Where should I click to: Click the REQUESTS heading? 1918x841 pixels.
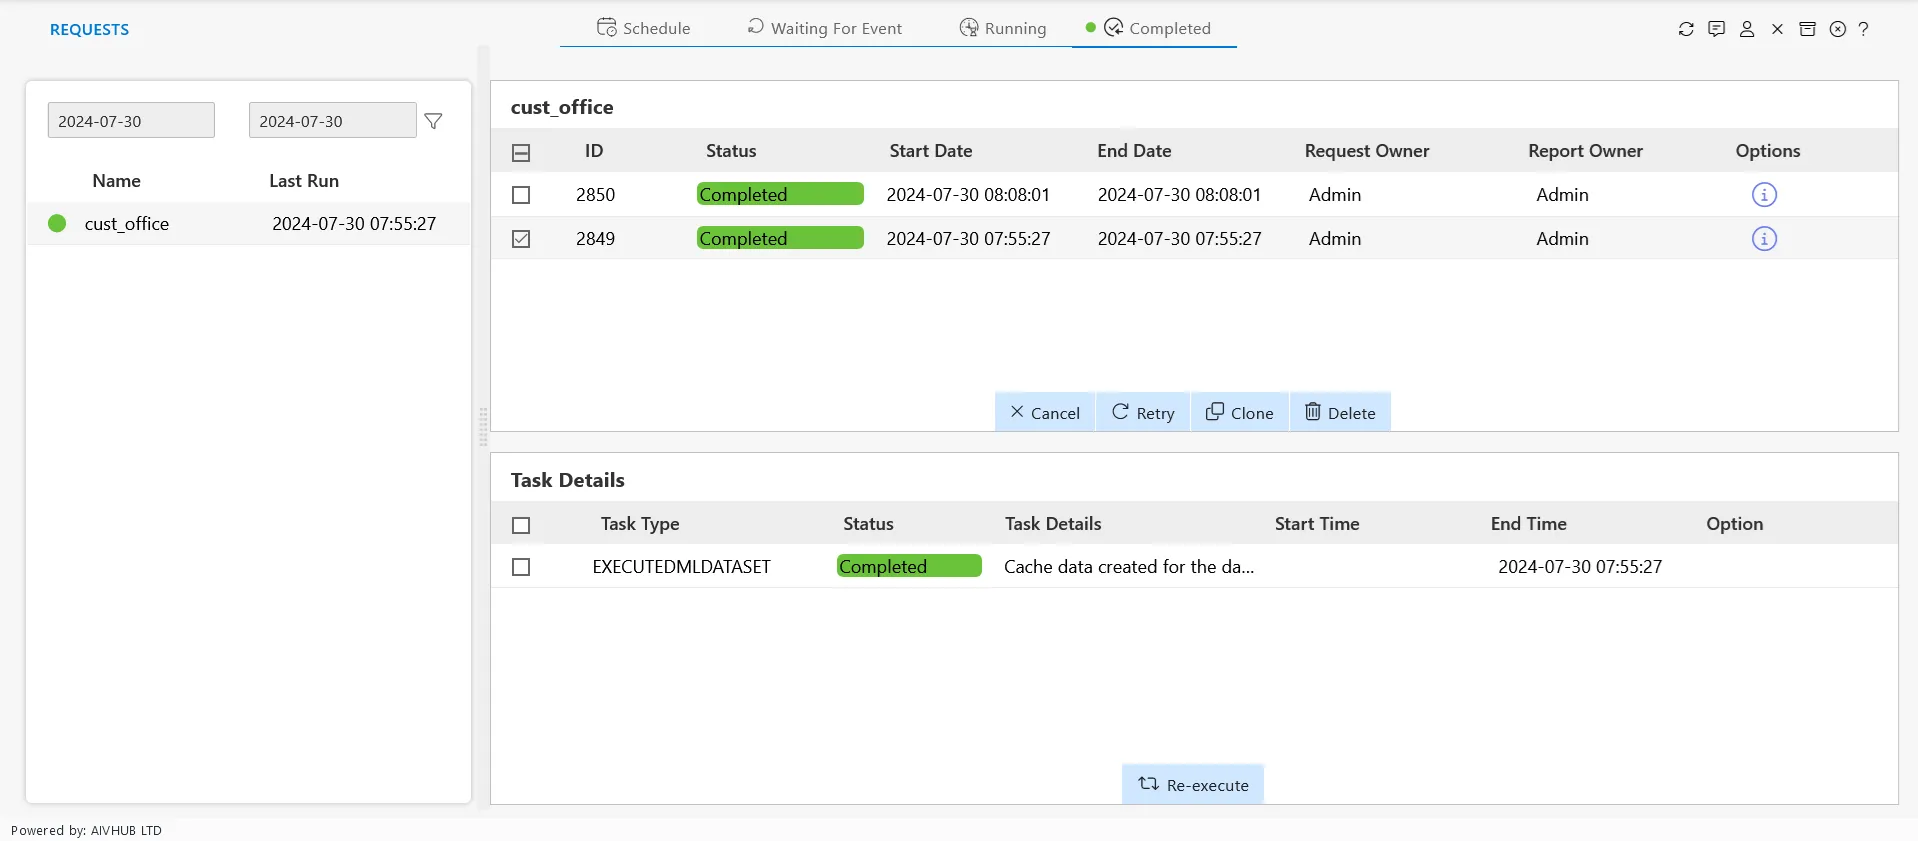click(89, 30)
